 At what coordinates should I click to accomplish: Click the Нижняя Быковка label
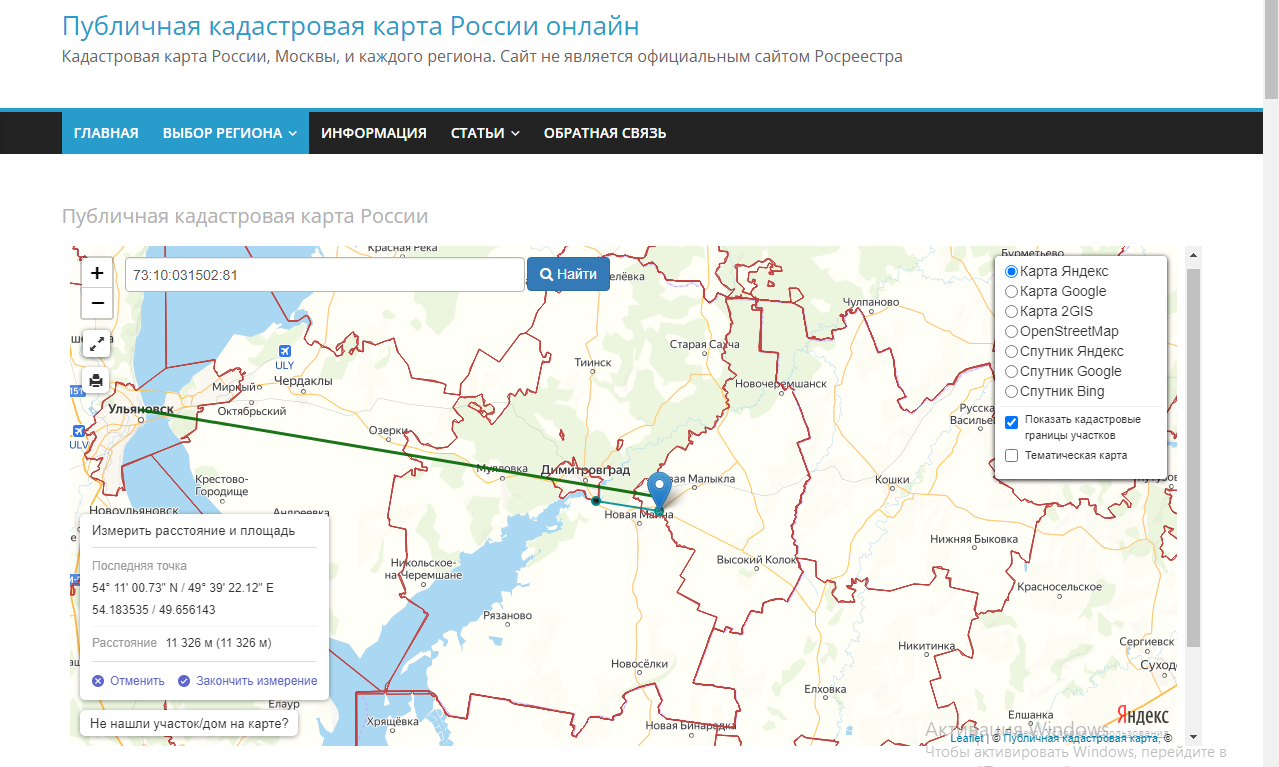pyautogui.click(x=973, y=539)
